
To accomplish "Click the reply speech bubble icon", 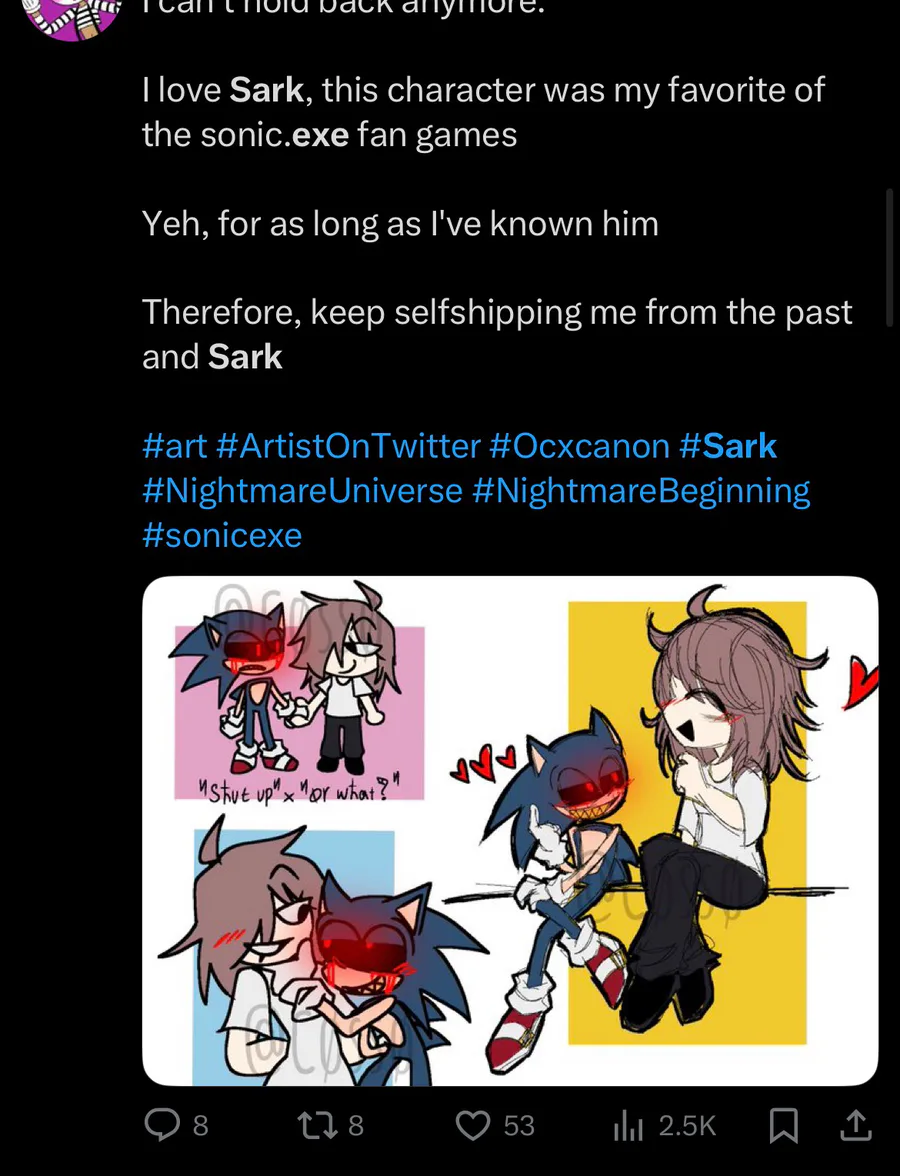I will tap(161, 1125).
